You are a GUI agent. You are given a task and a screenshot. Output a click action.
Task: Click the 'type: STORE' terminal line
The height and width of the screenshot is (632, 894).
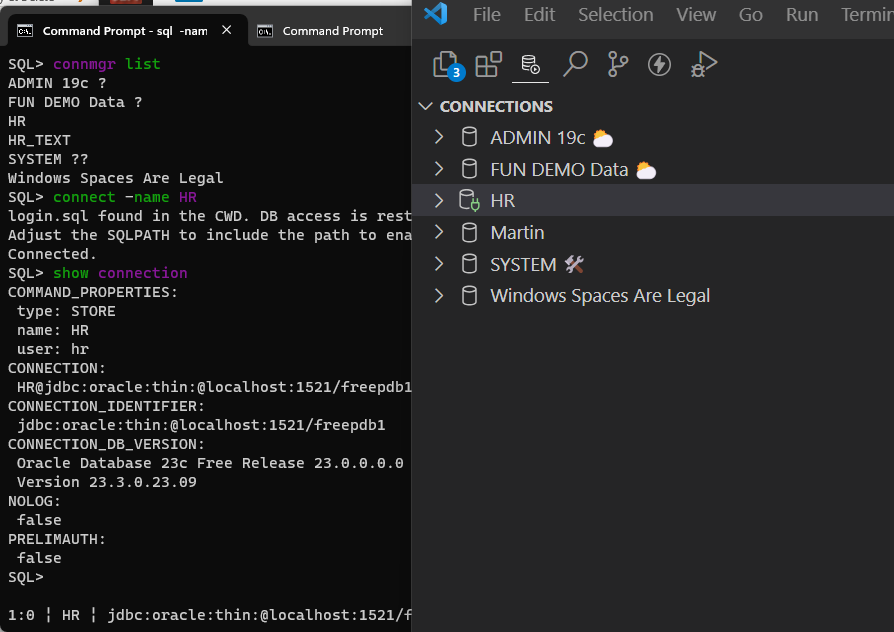[x=66, y=311]
